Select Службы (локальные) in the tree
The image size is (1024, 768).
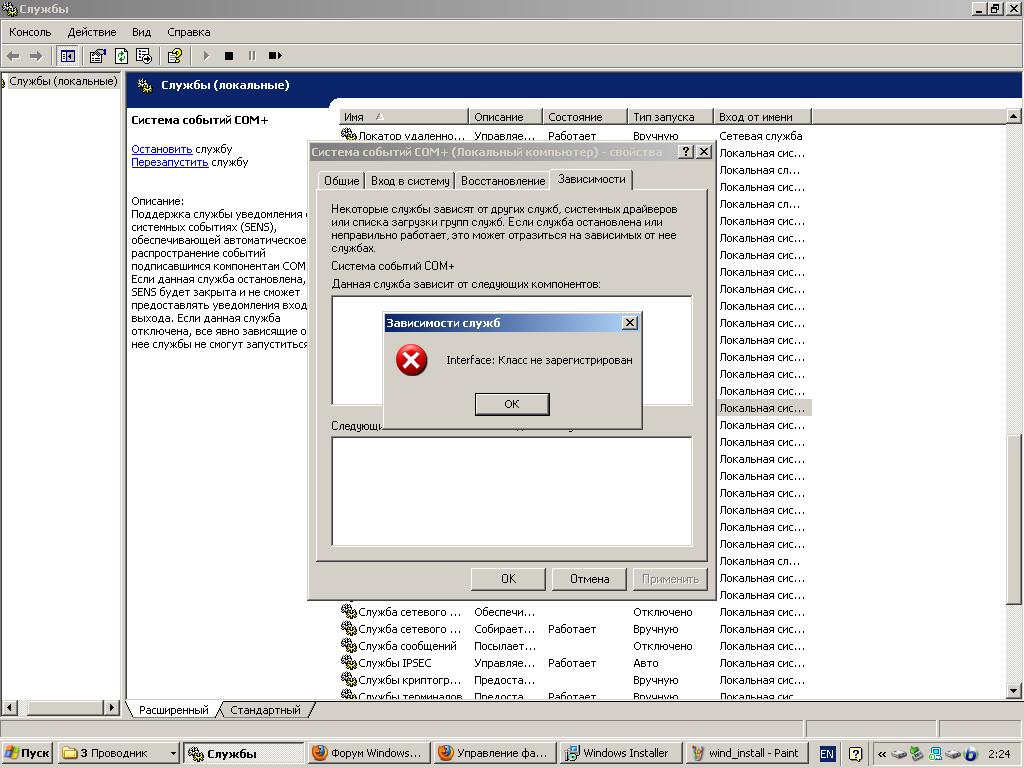(62, 81)
